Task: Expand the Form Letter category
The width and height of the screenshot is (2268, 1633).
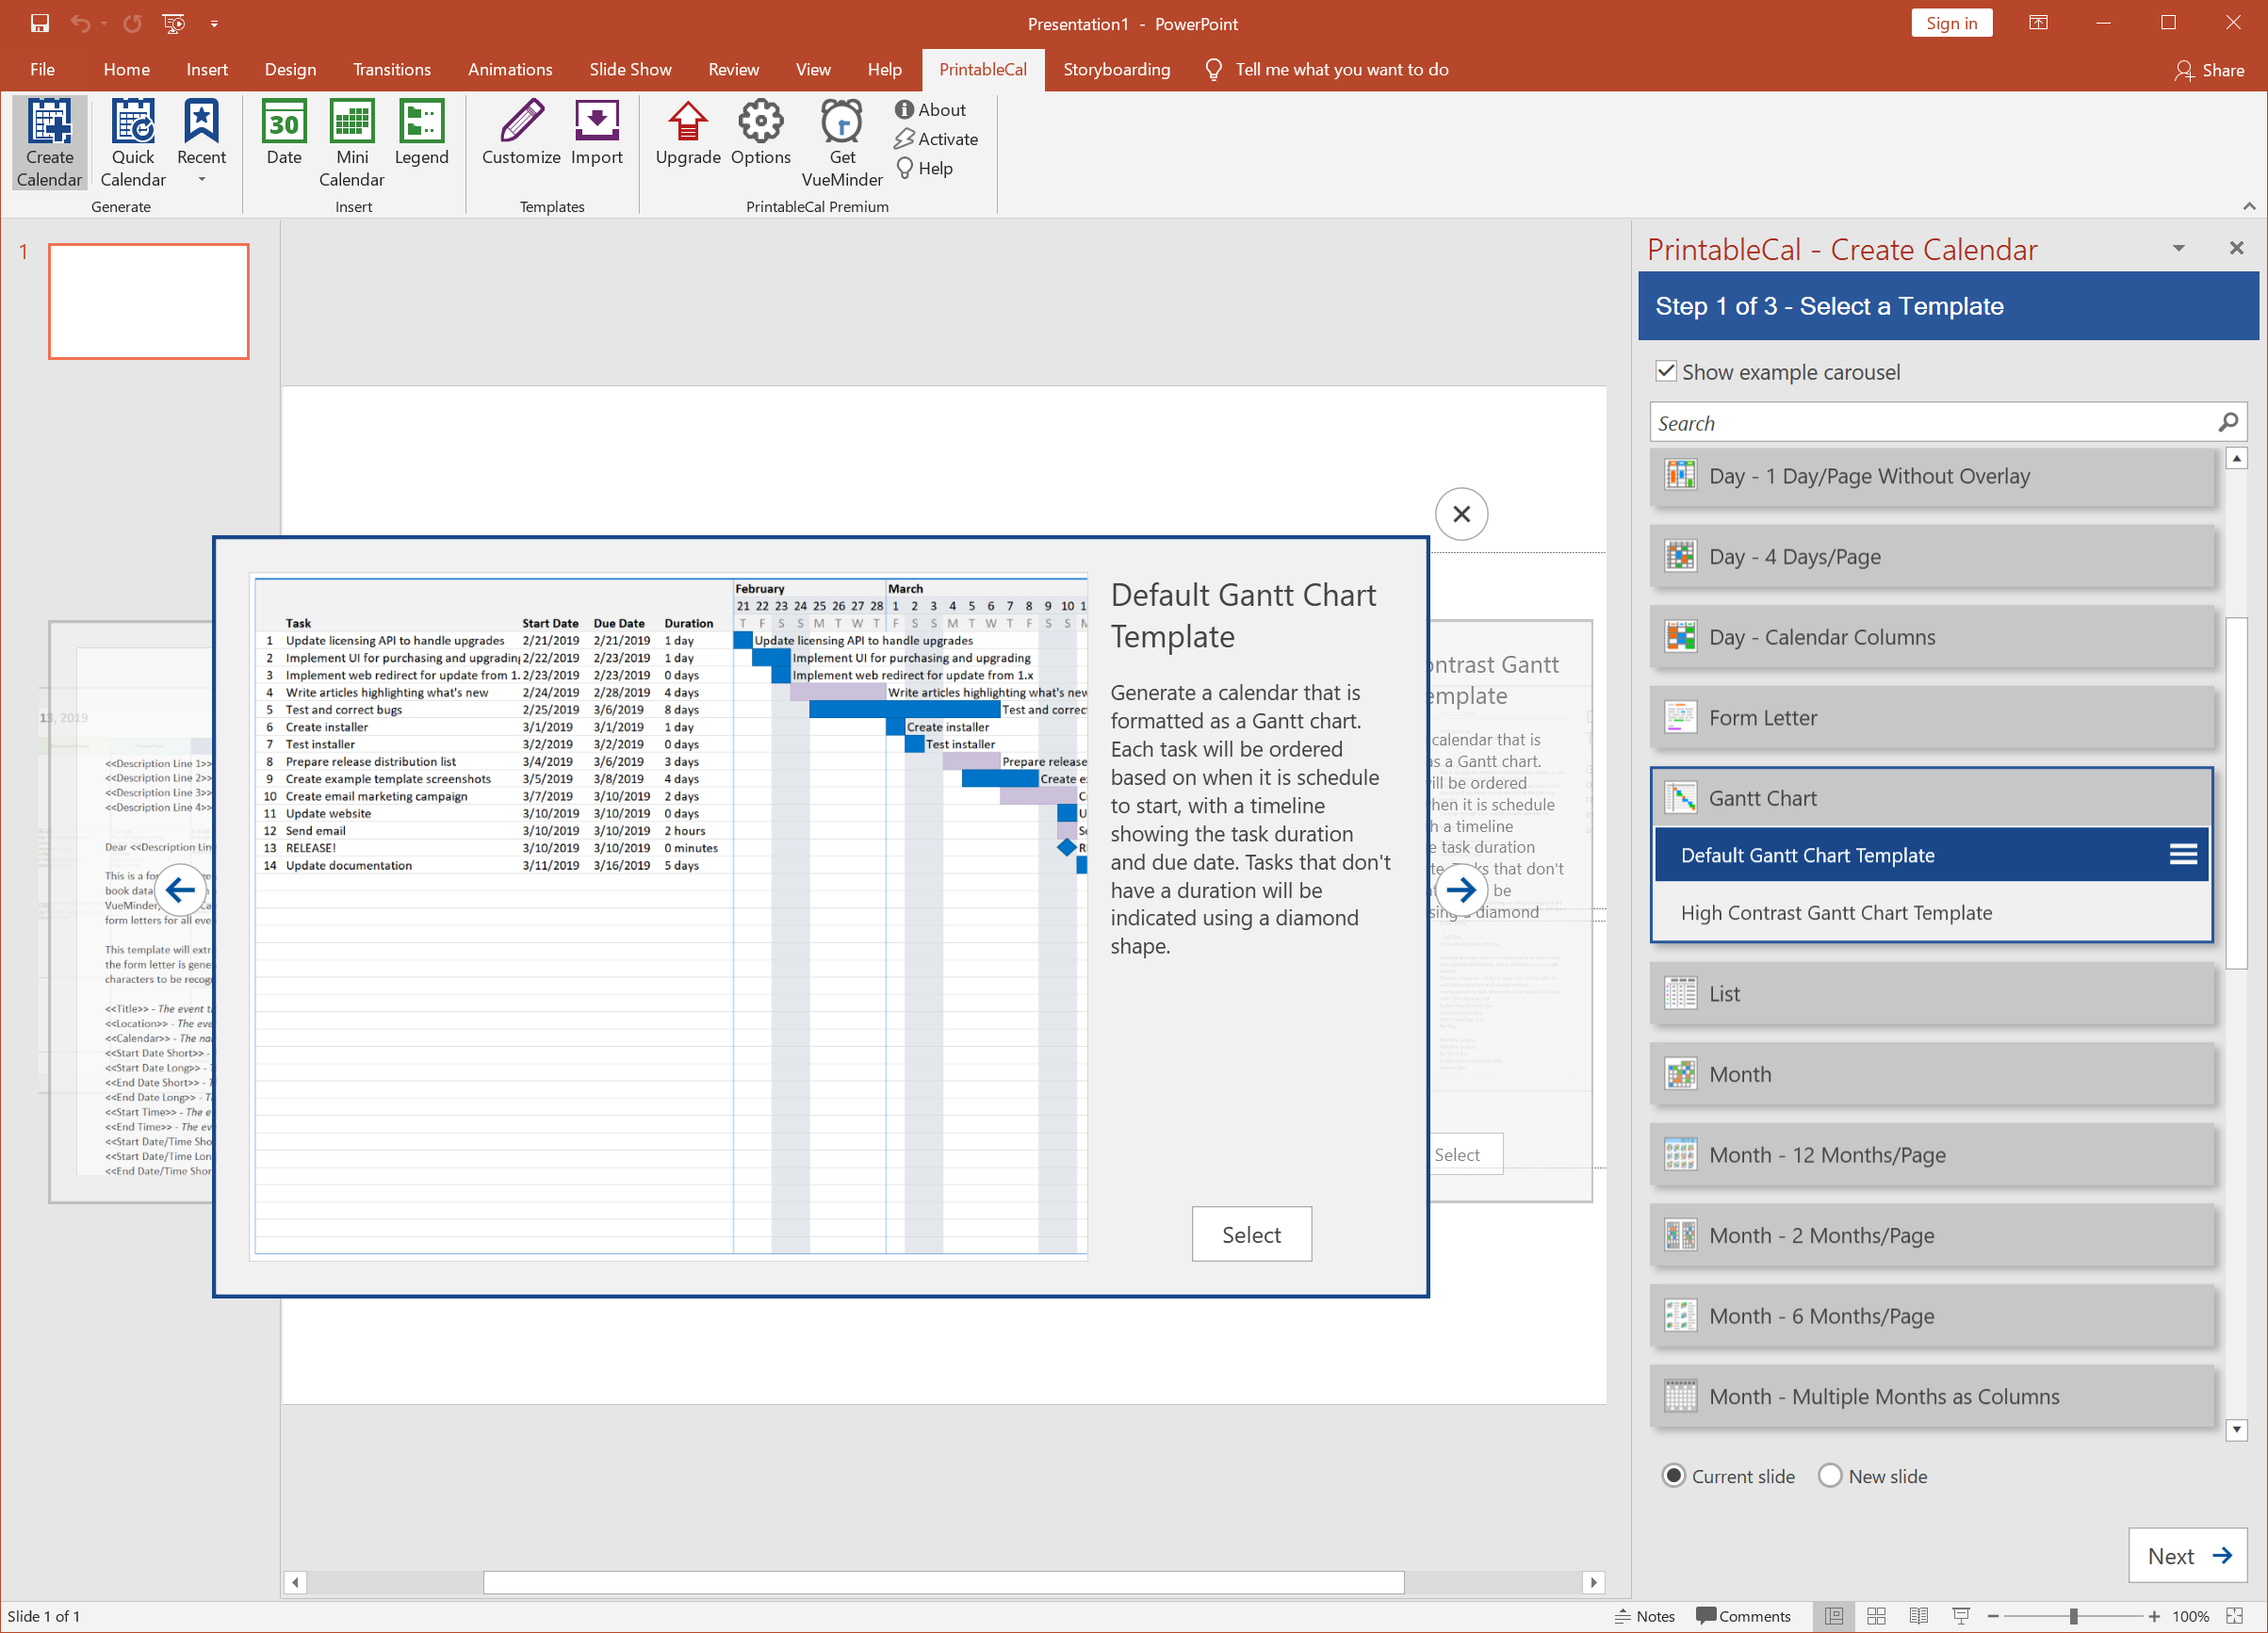Action: (1932, 718)
